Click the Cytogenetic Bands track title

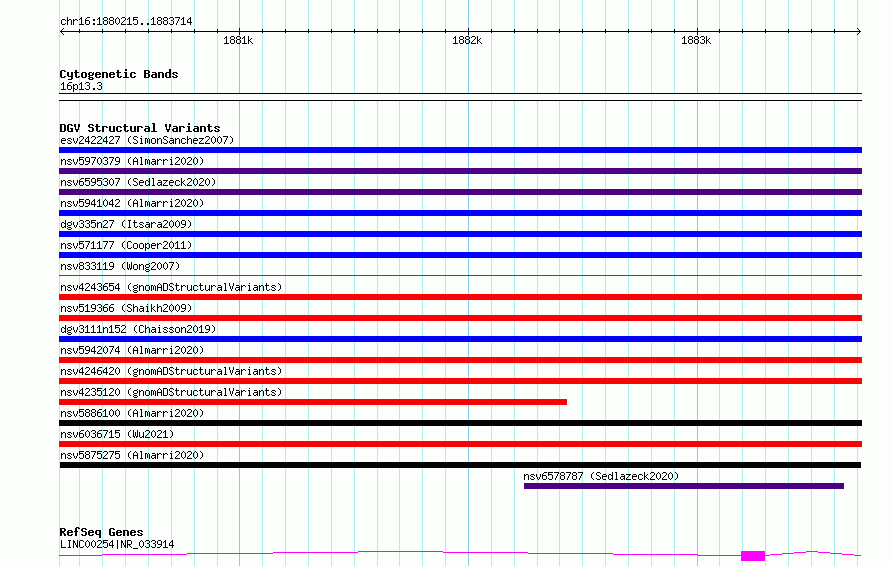pos(119,74)
